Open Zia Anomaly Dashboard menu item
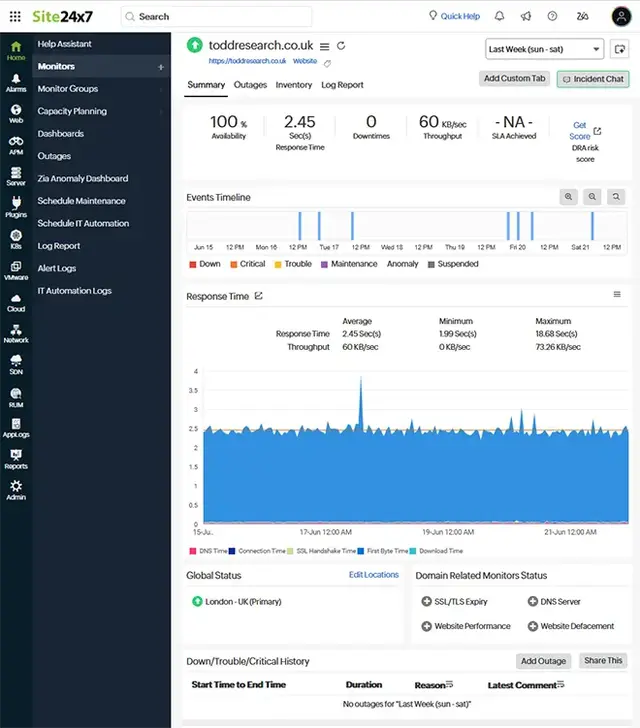This screenshot has width=640, height=728. pos(83,179)
